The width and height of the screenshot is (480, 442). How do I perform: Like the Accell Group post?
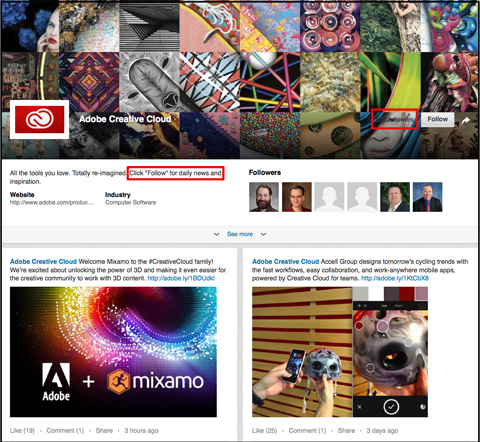pos(264,430)
